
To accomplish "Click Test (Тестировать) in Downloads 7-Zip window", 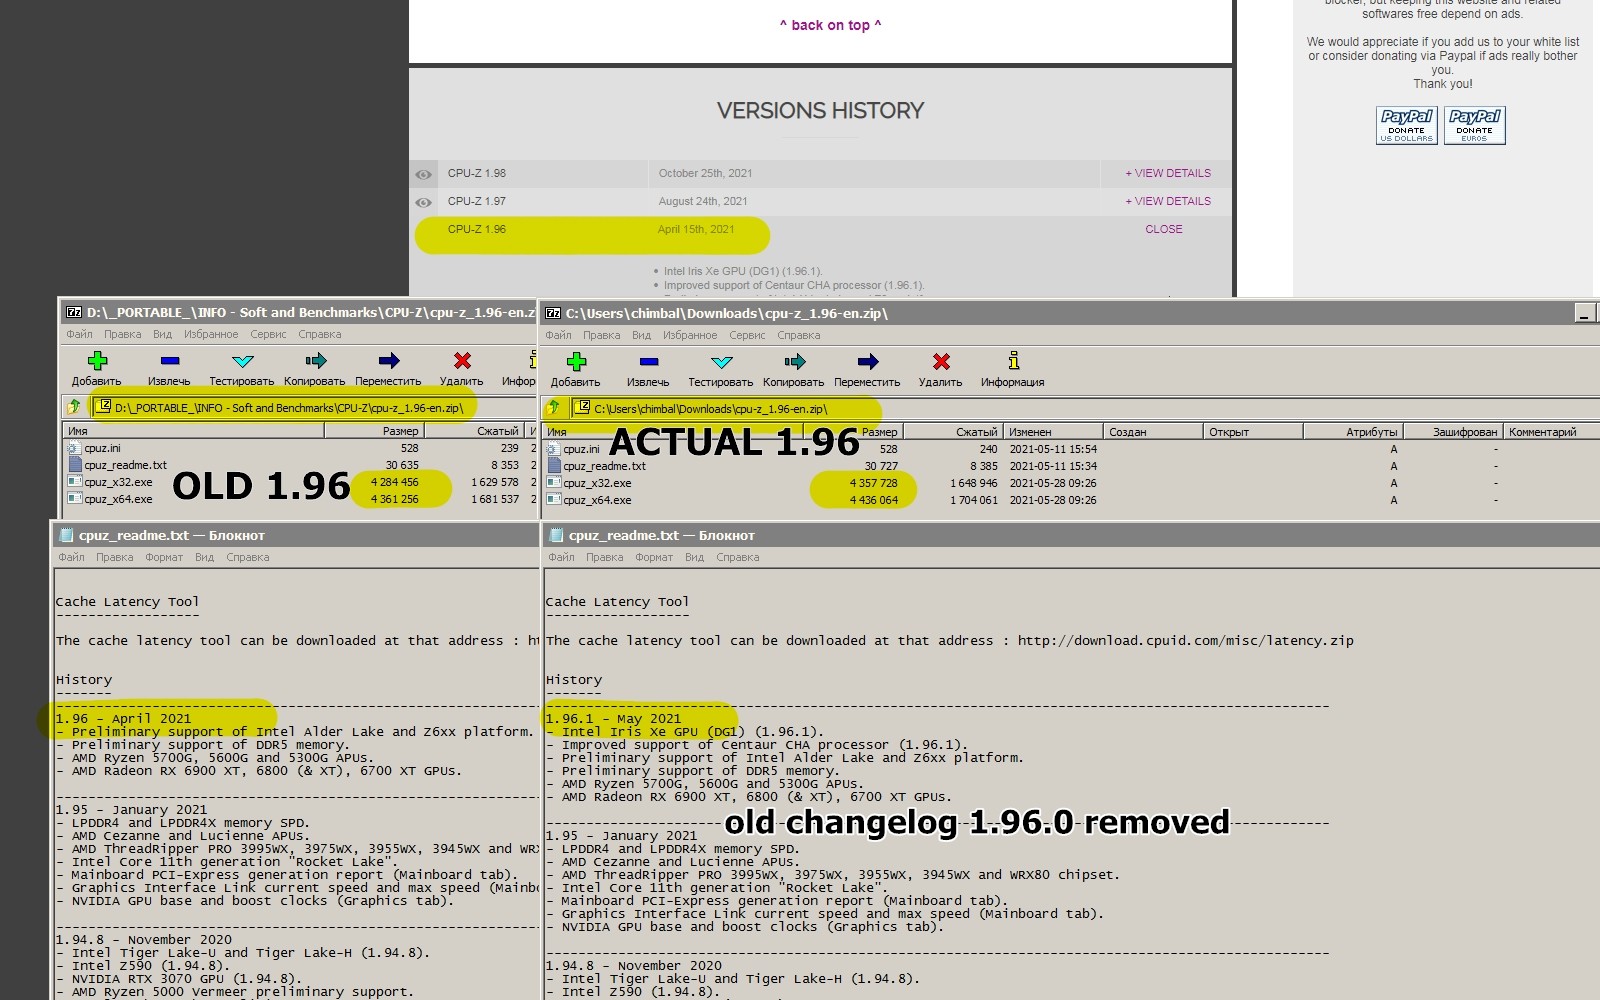I will (x=721, y=369).
